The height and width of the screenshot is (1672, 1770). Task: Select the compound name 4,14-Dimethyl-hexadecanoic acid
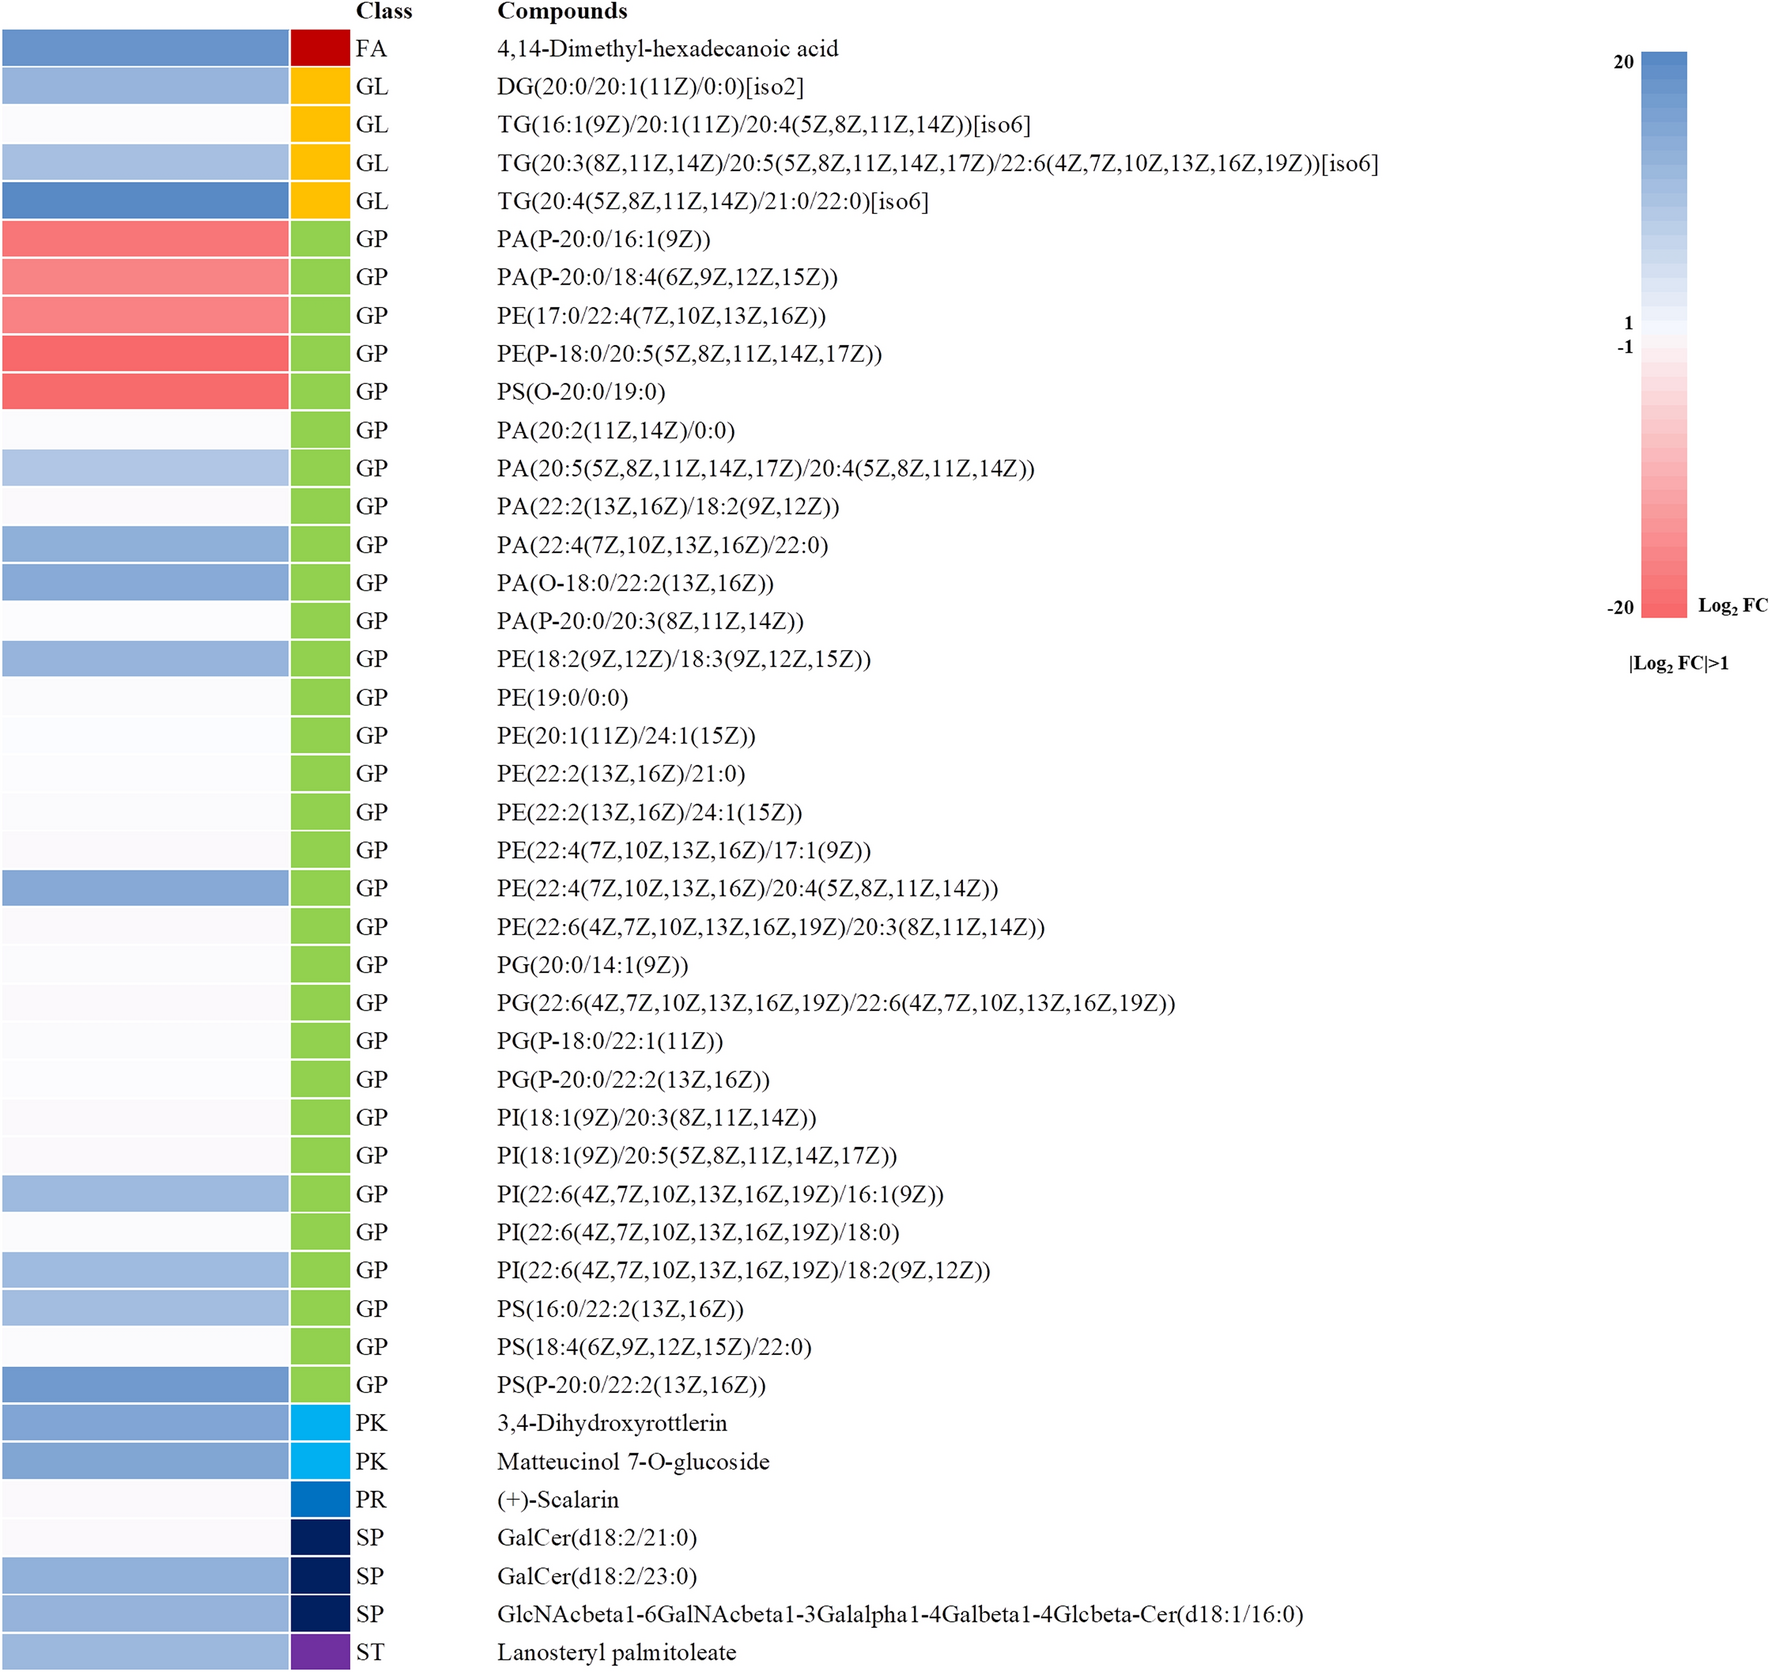point(668,48)
